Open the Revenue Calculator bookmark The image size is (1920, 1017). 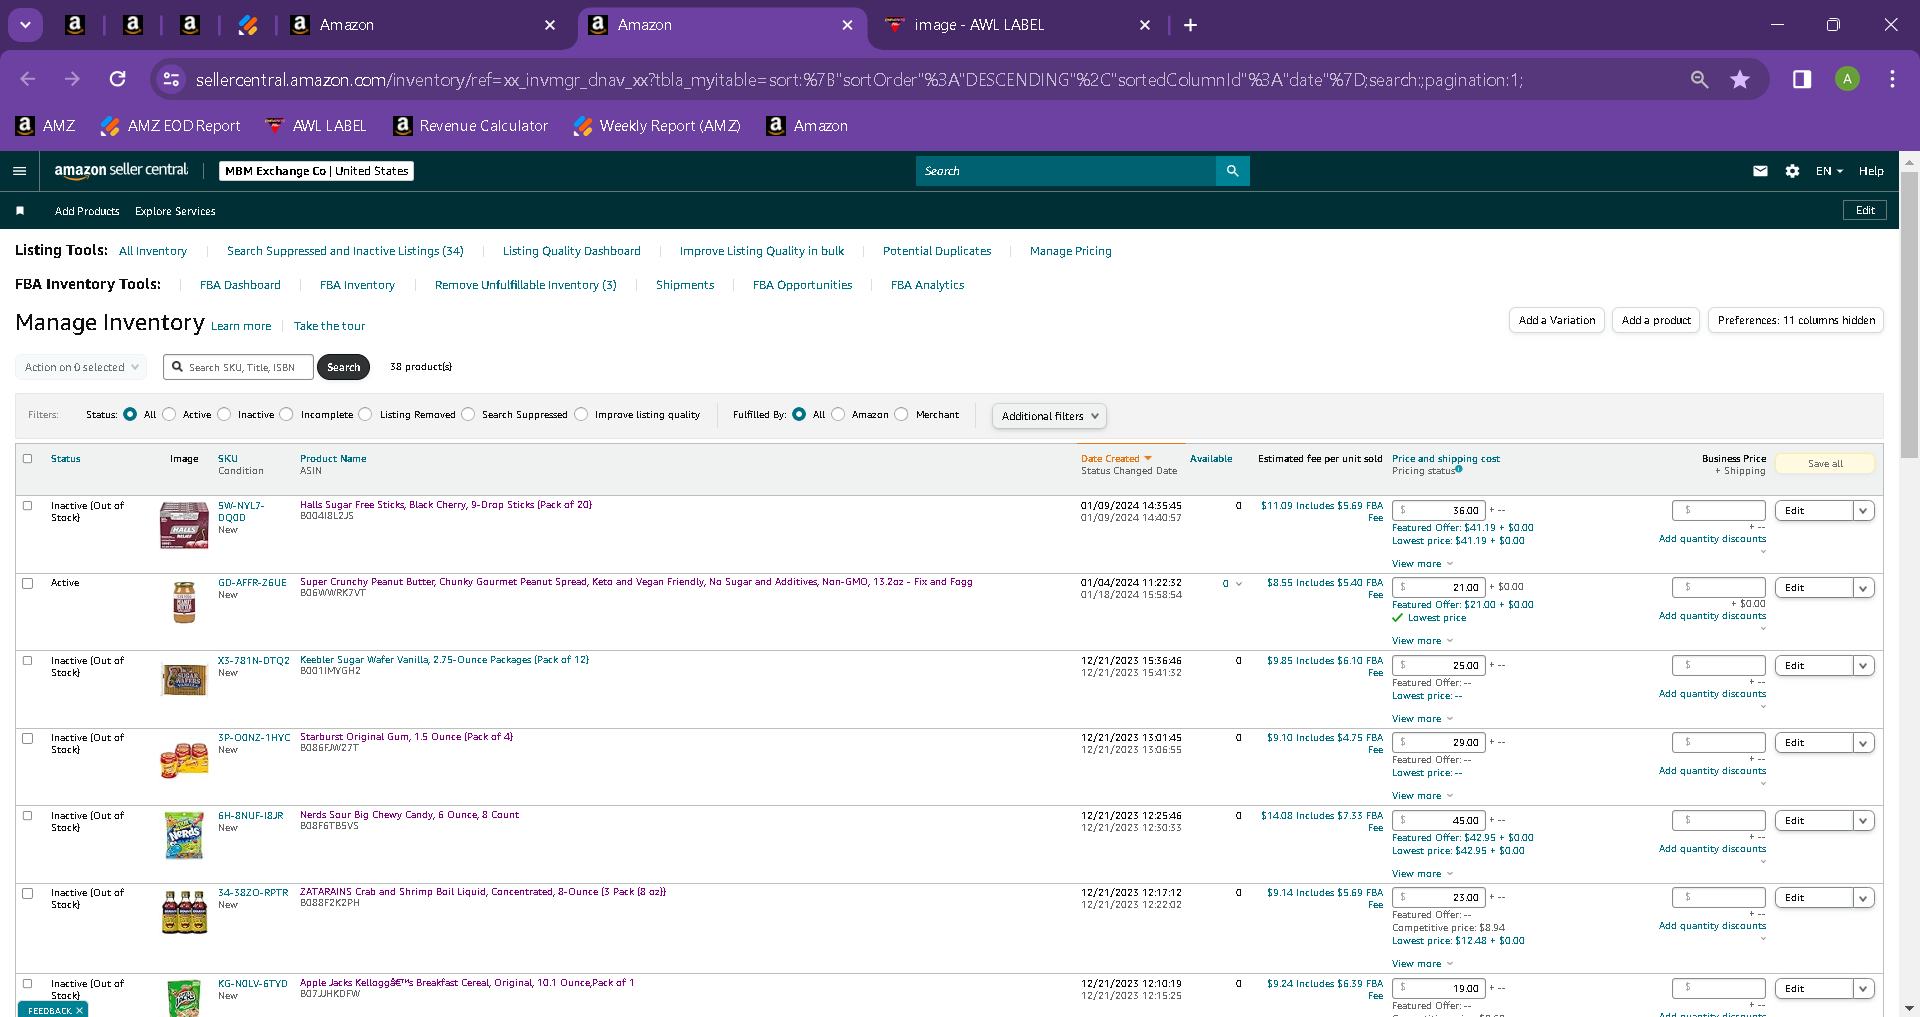coord(471,126)
